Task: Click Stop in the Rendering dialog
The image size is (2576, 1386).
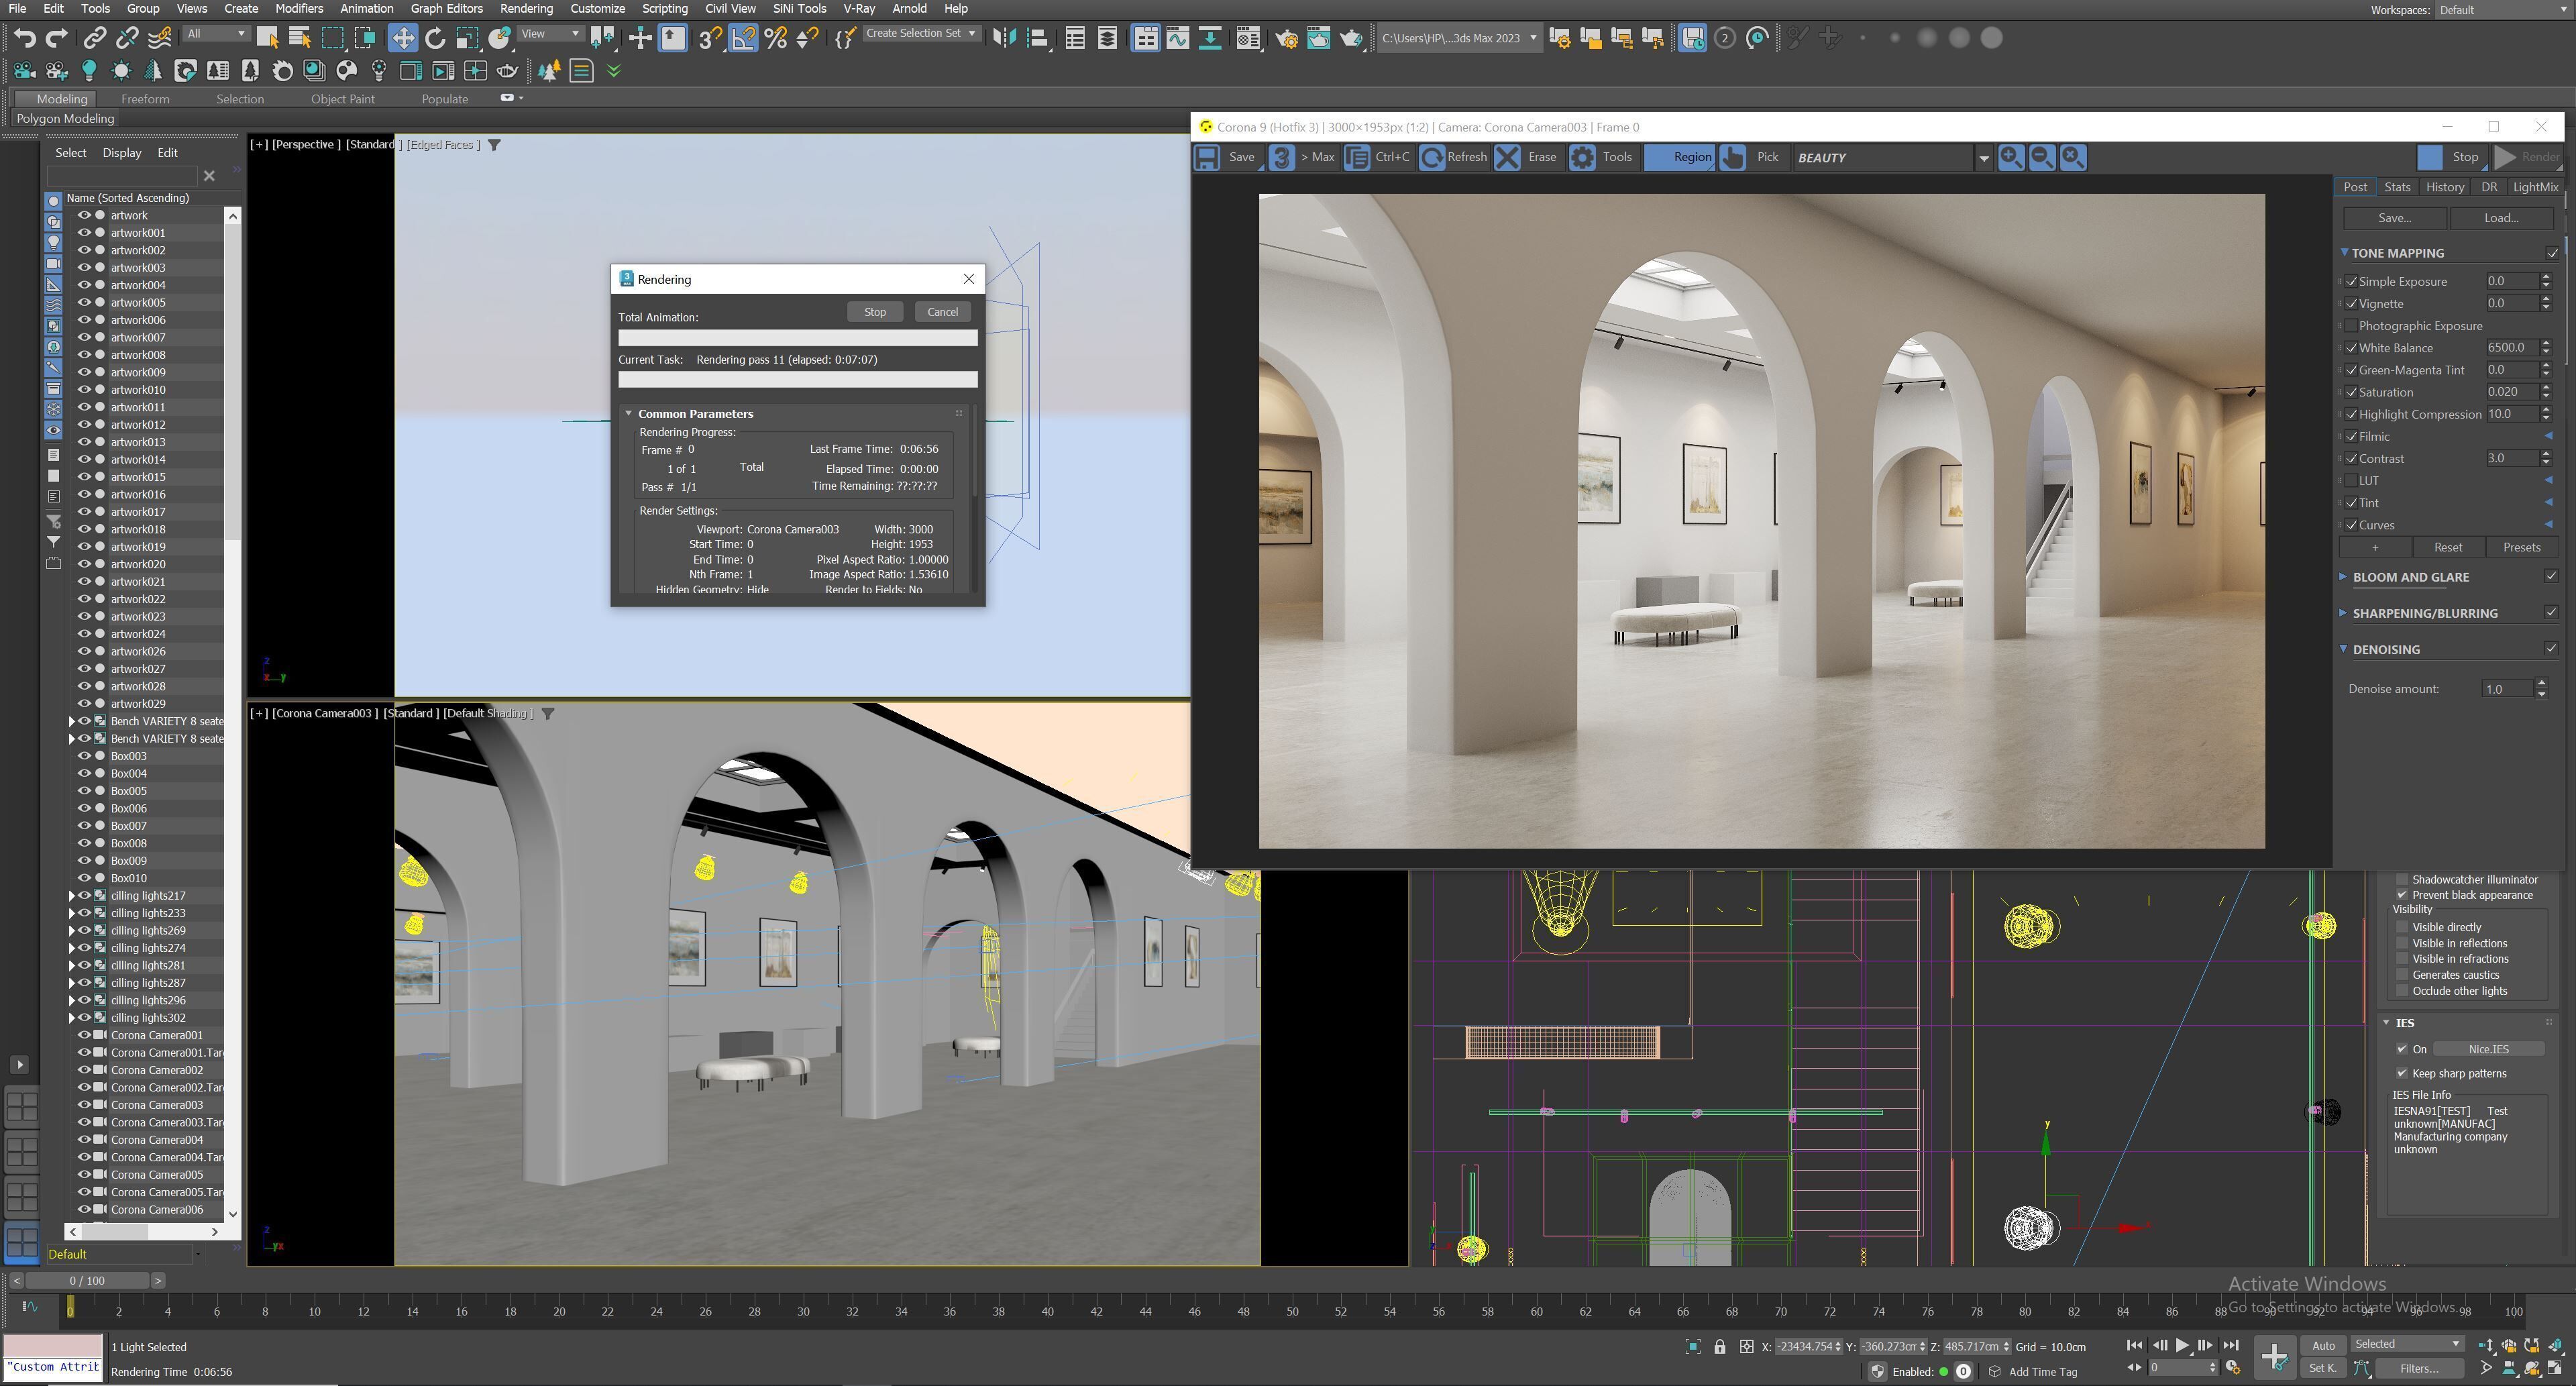Action: pyautogui.click(x=874, y=312)
